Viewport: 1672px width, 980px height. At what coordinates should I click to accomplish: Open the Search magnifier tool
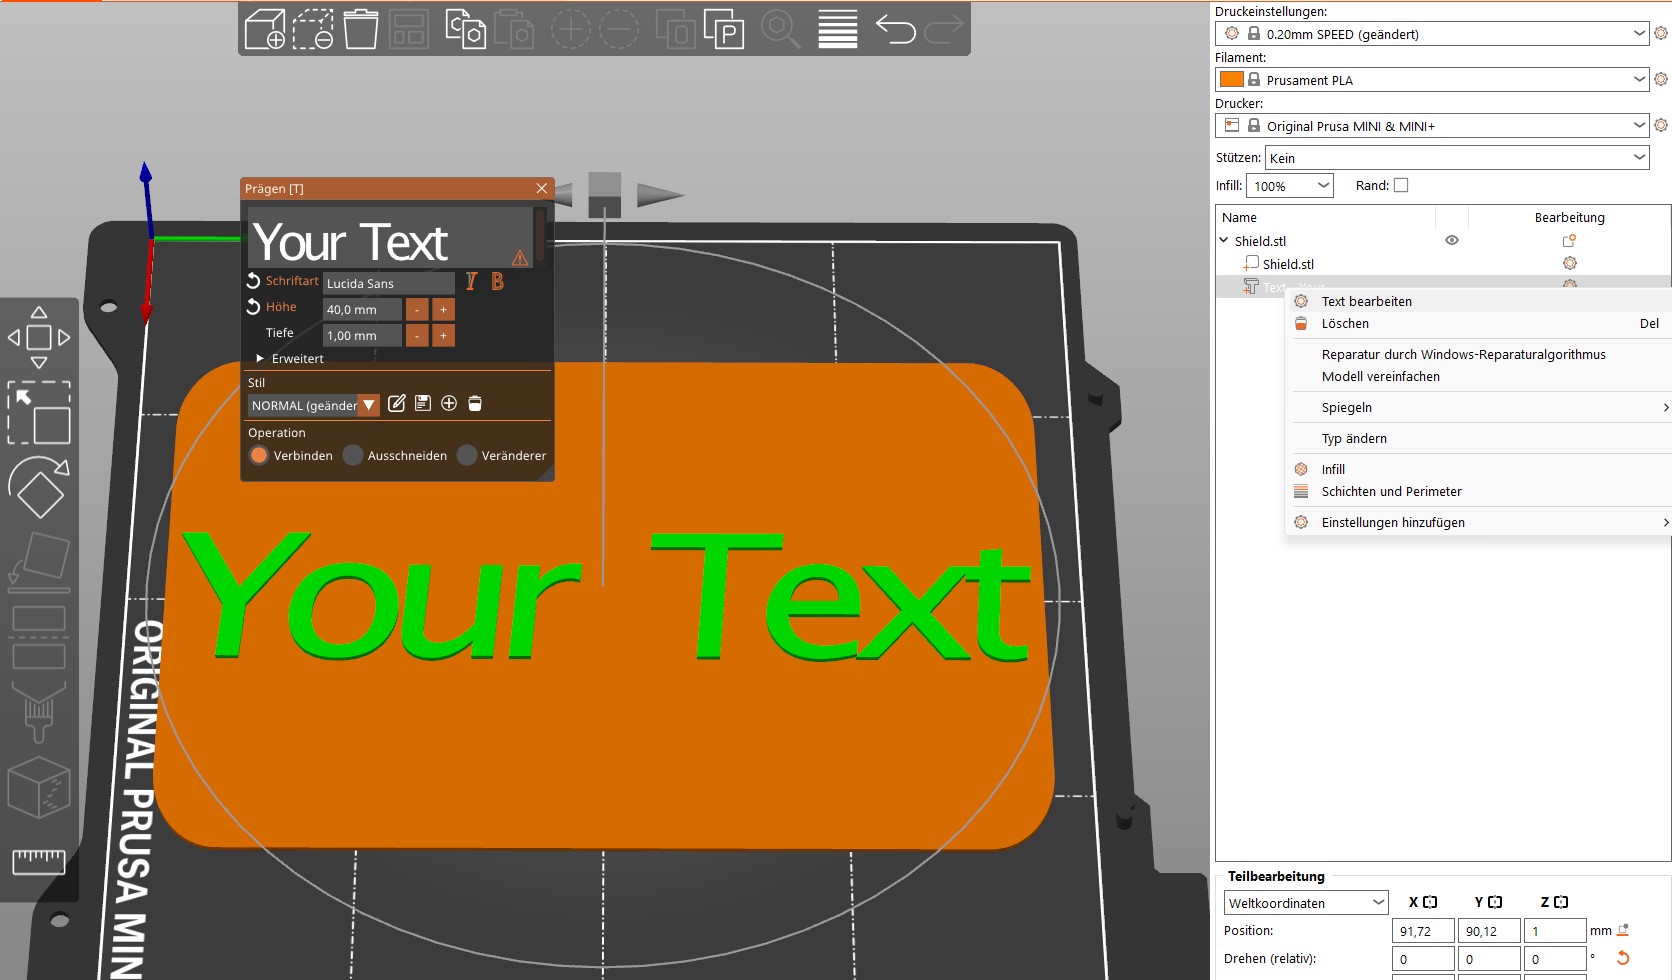[780, 29]
